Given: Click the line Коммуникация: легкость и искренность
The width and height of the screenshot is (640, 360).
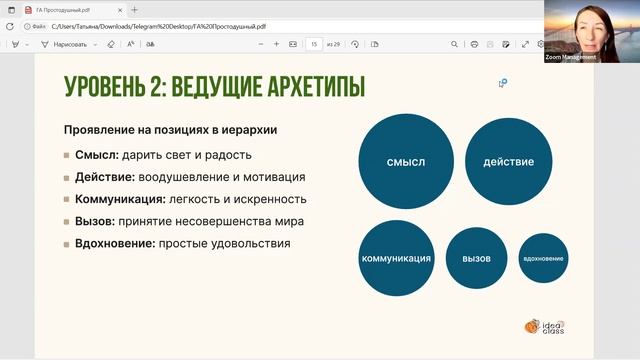Looking at the screenshot, I should pyautogui.click(x=191, y=199).
